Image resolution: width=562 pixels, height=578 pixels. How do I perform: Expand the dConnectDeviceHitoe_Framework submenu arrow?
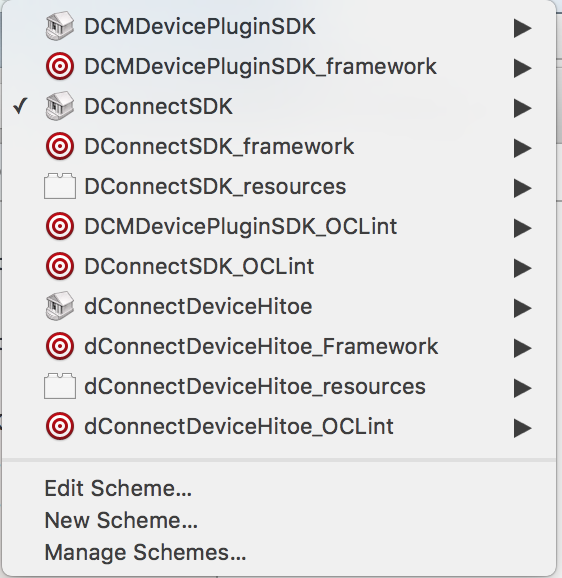coord(523,348)
